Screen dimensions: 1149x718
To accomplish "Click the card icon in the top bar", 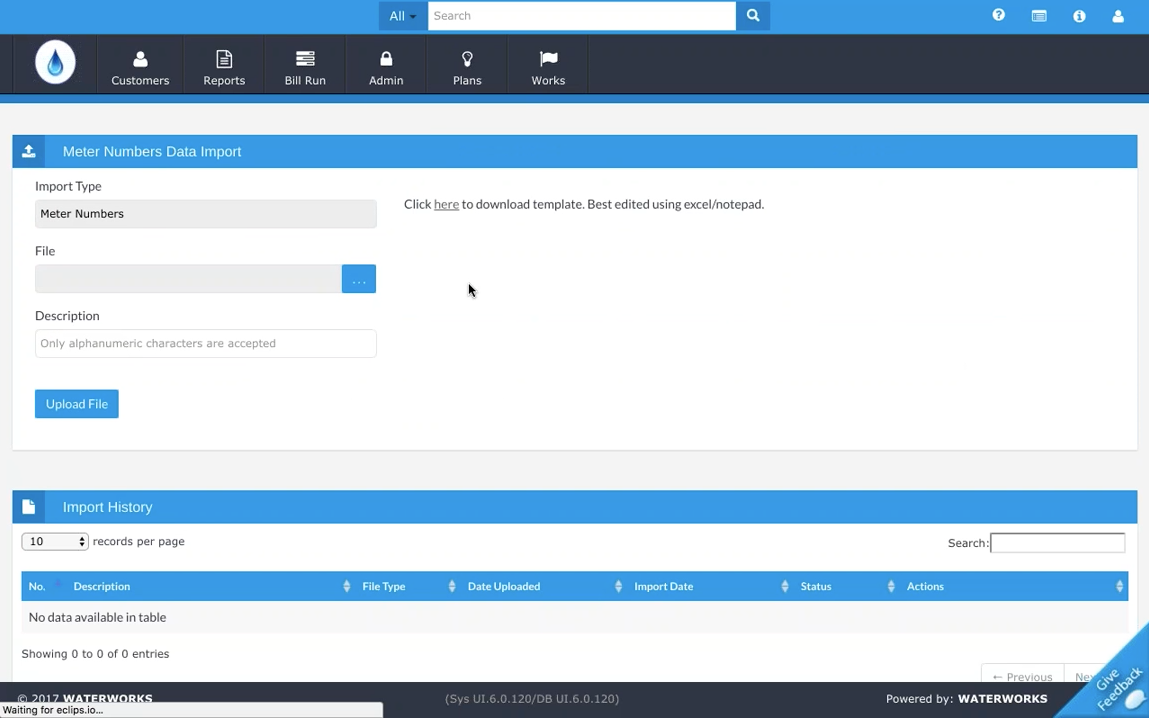I will click(x=1039, y=16).
